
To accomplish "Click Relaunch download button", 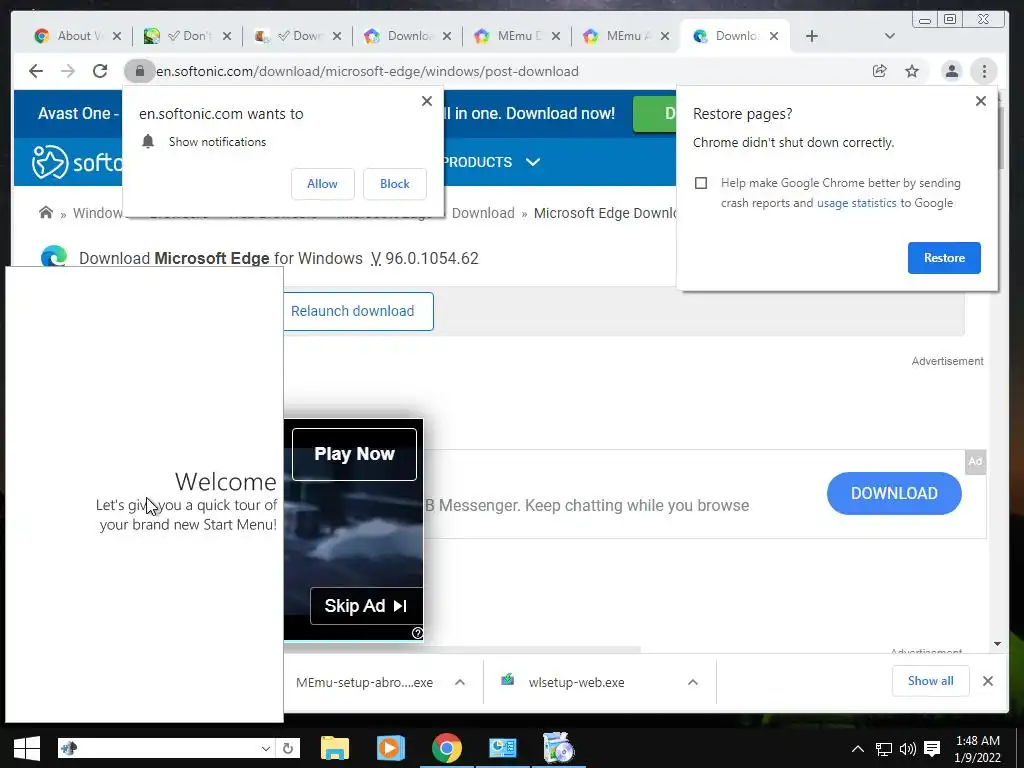I will (359, 311).
